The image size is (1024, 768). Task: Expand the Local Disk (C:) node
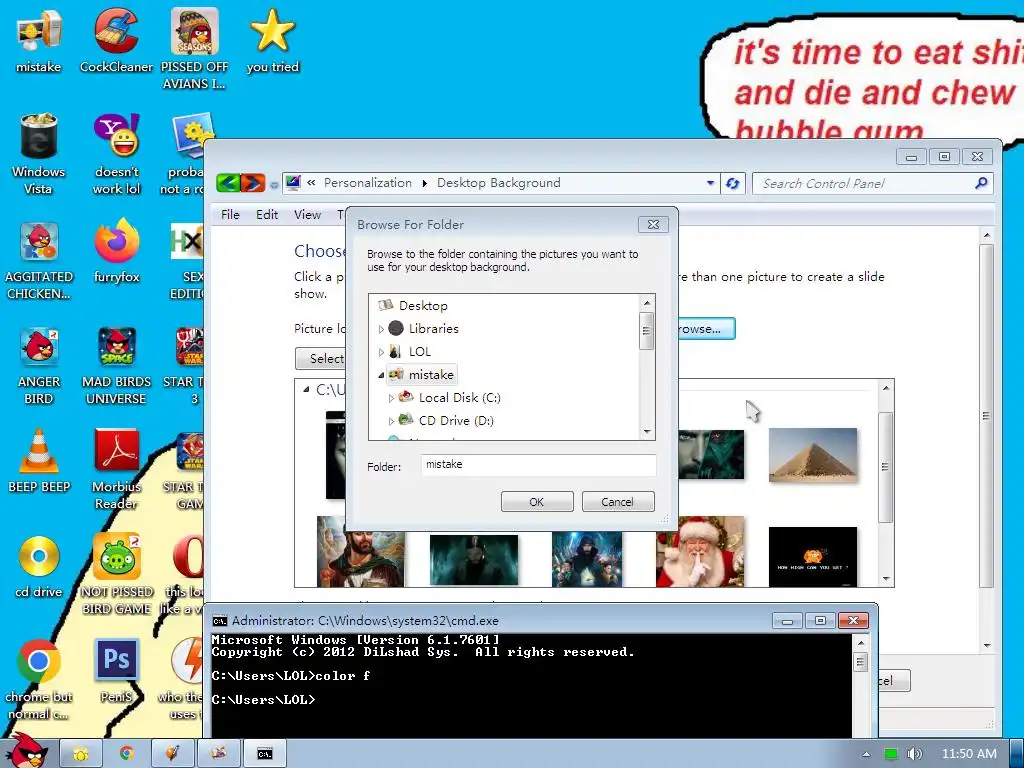tap(391, 398)
